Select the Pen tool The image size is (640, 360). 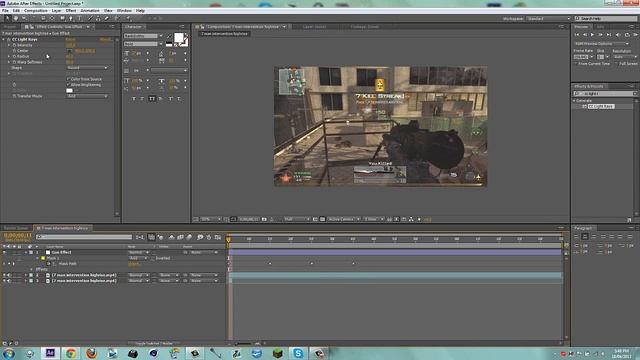pos(71,18)
